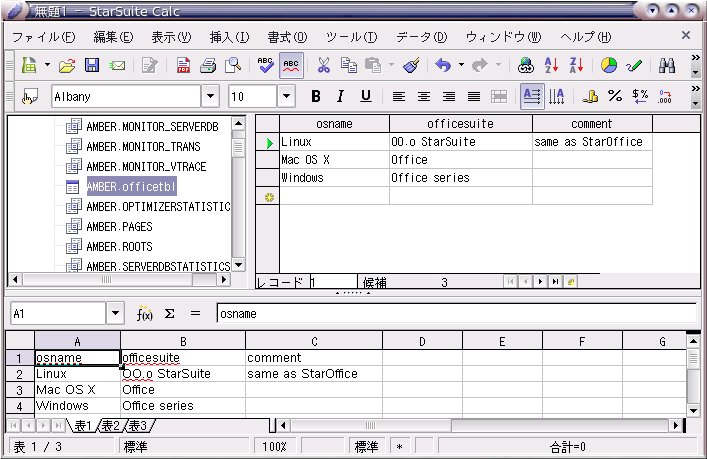
Task: Open Find and Replace binoculars icon
Action: (667, 66)
